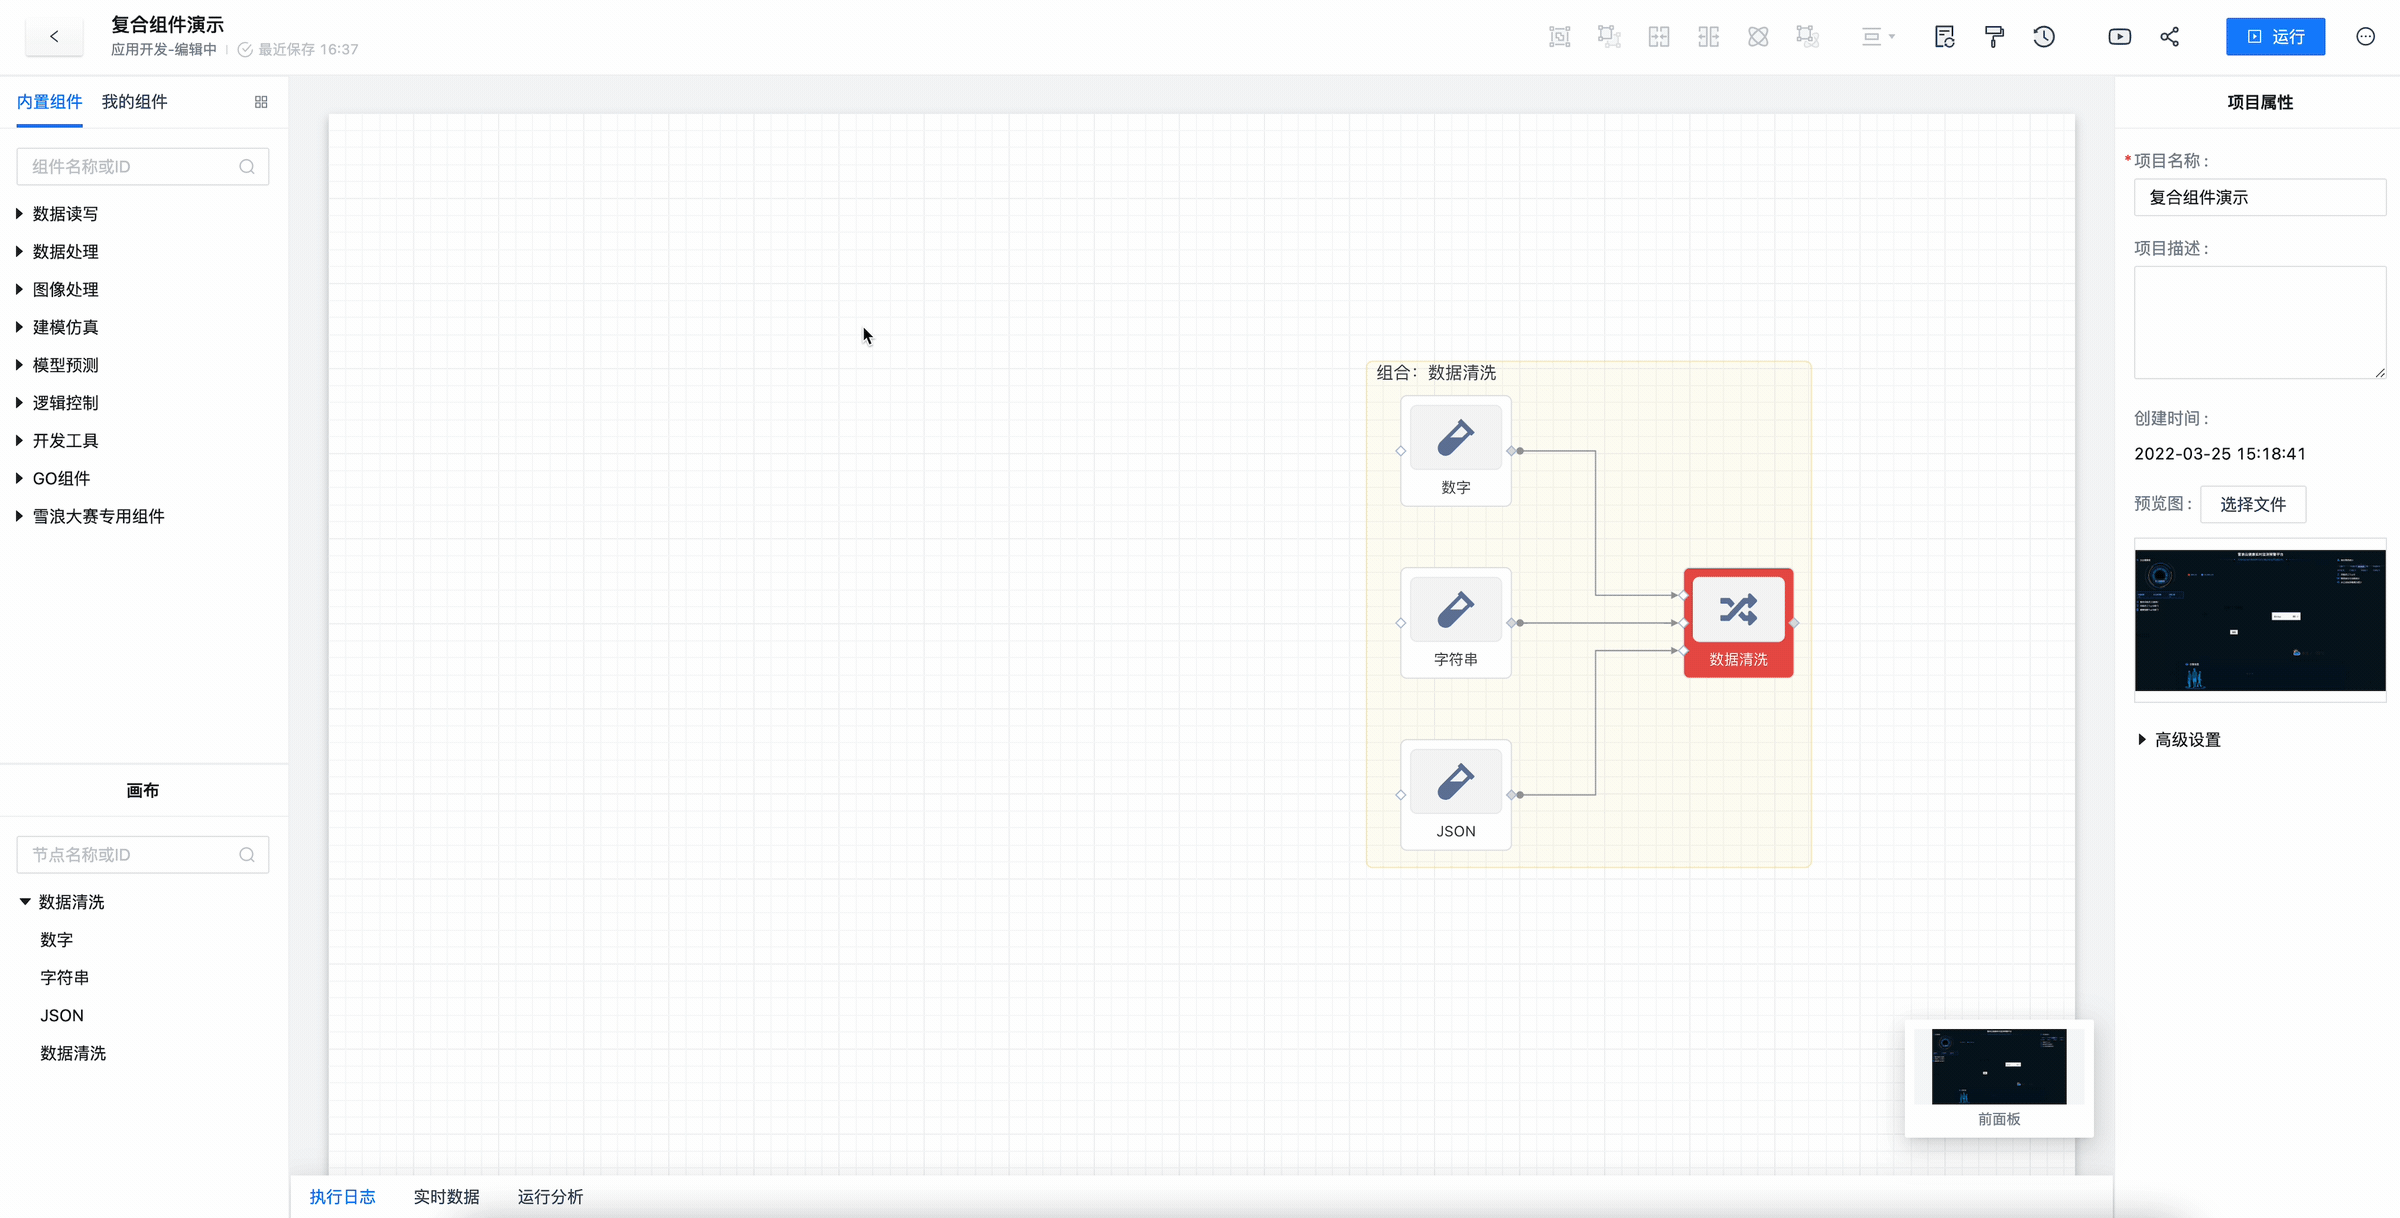Expand the 逻辑控制 category

65,403
